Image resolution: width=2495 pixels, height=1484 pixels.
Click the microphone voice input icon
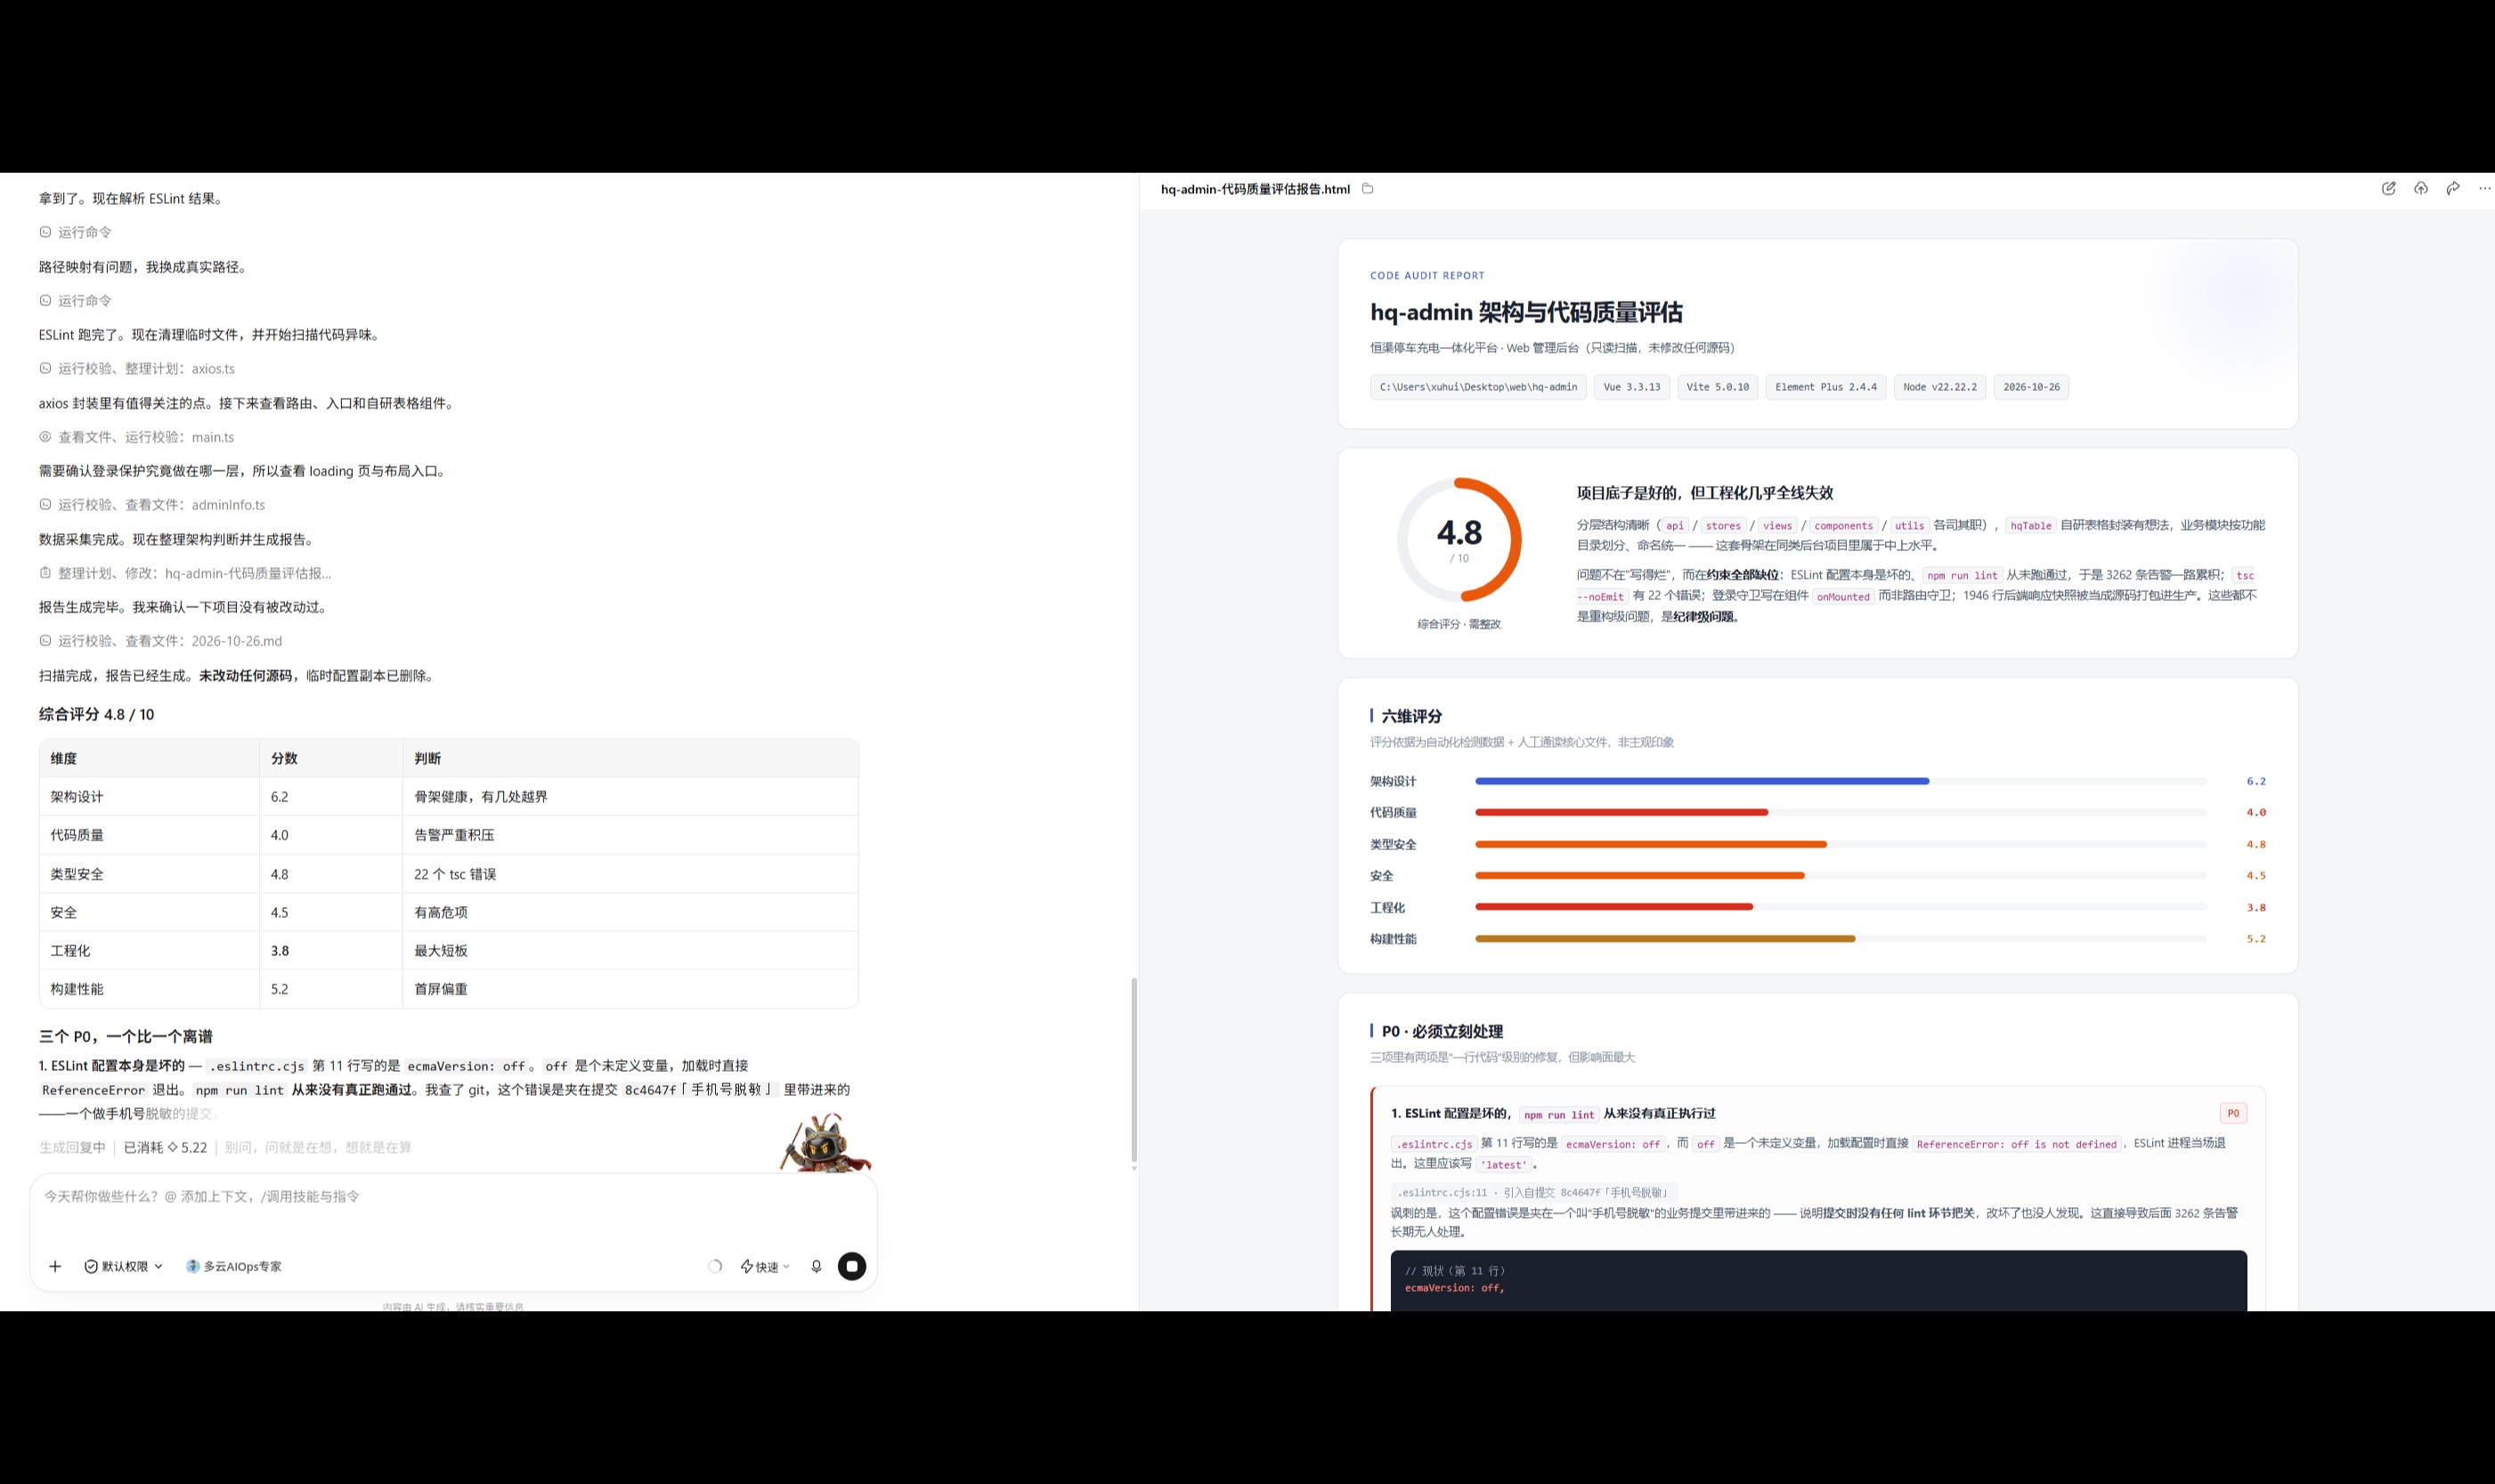[816, 1266]
